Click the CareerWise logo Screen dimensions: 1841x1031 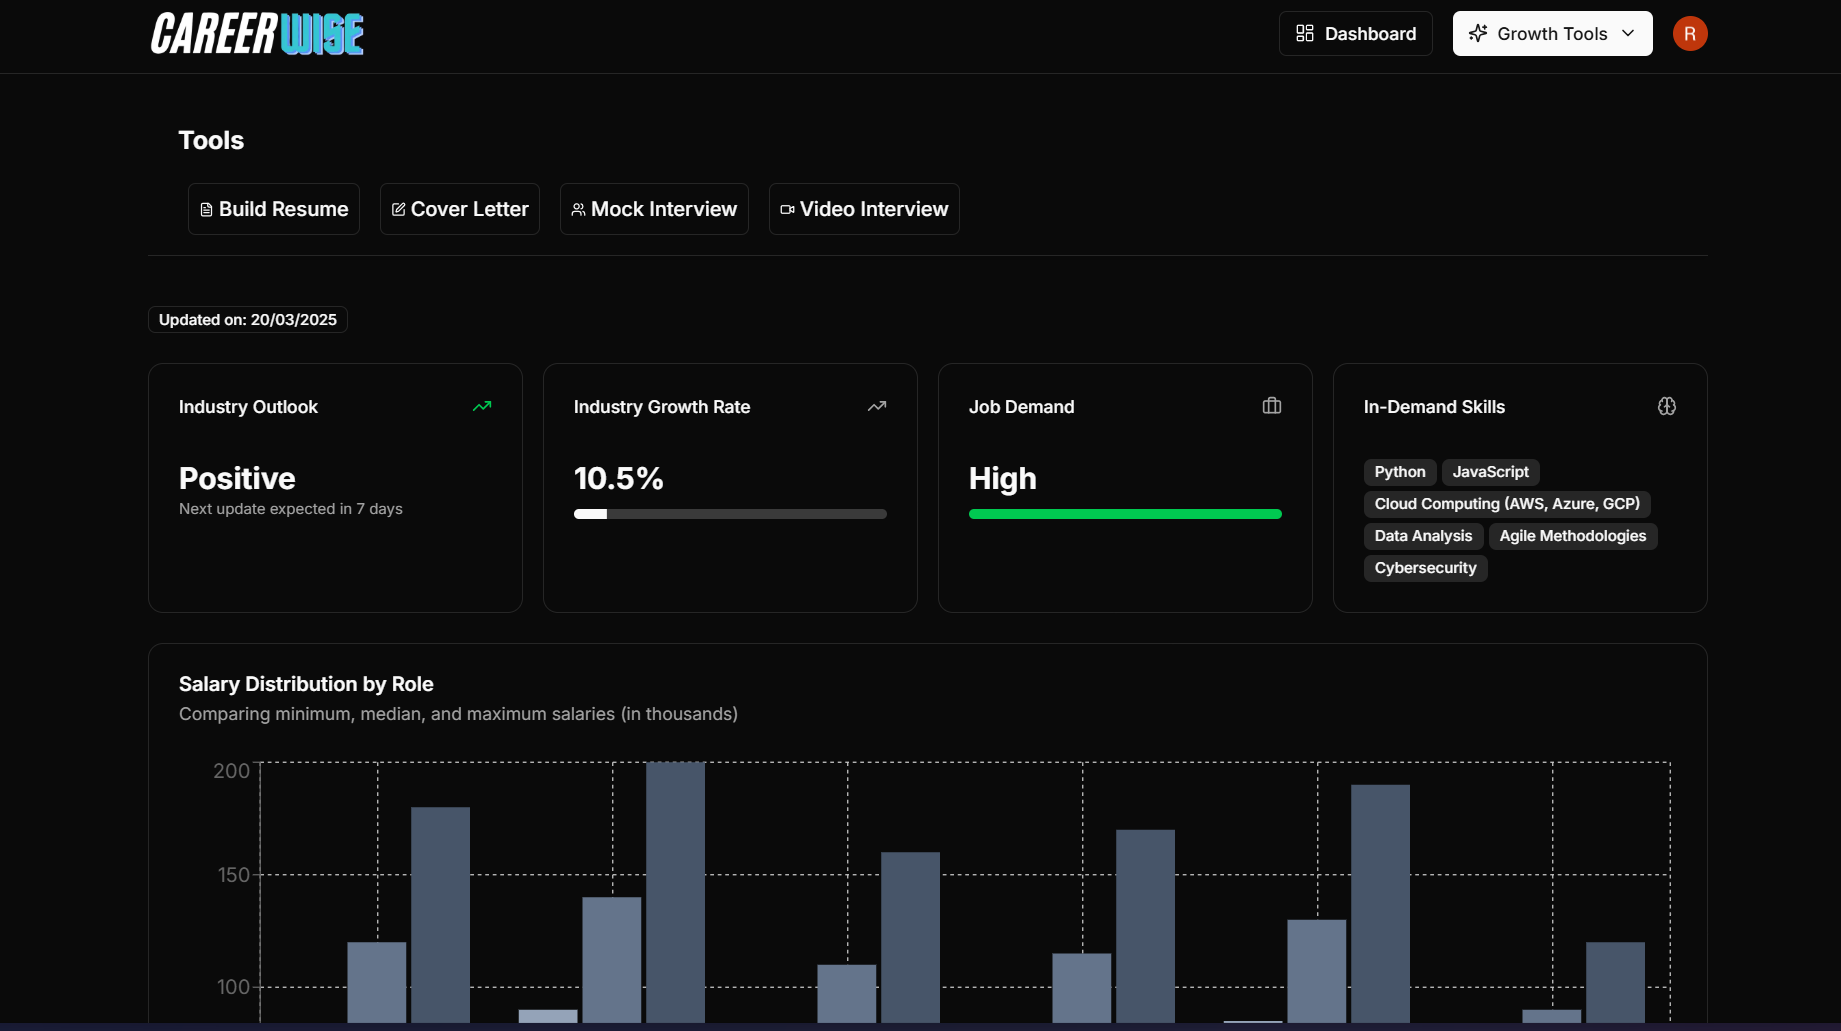coord(257,34)
